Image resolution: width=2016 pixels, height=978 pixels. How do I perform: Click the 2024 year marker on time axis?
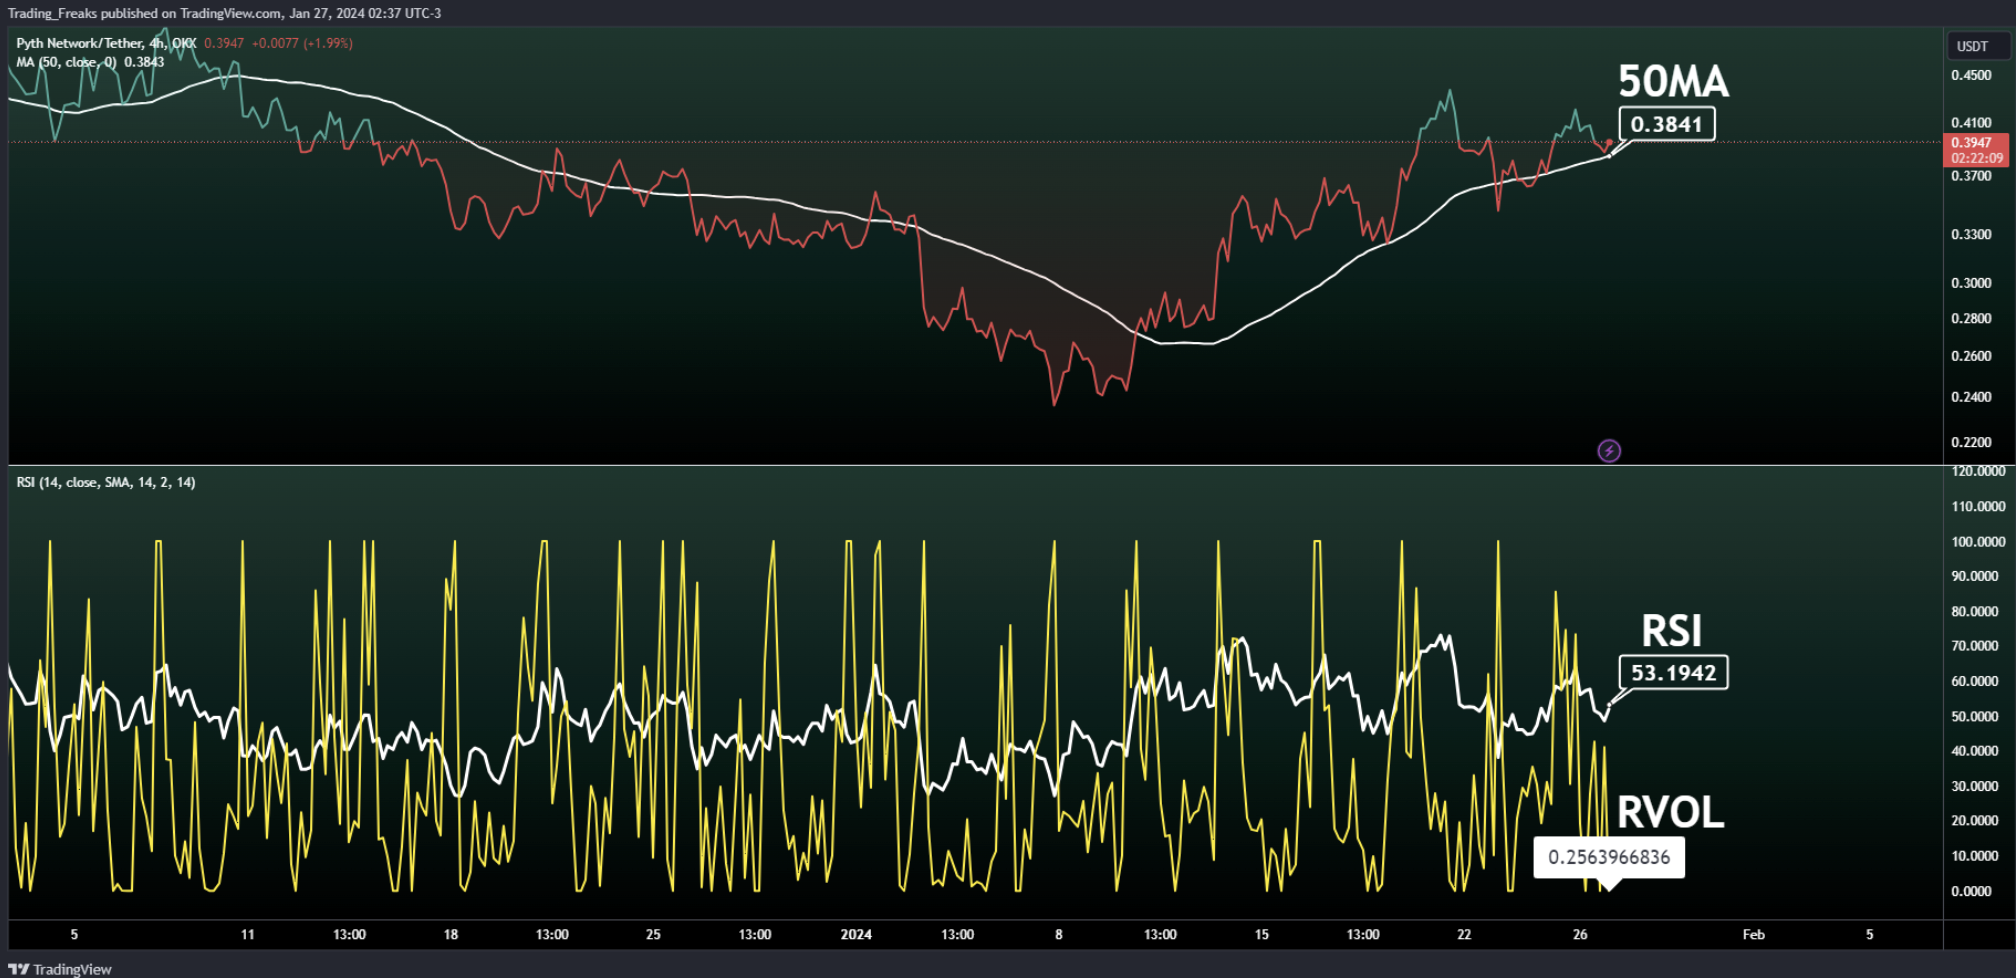(856, 935)
